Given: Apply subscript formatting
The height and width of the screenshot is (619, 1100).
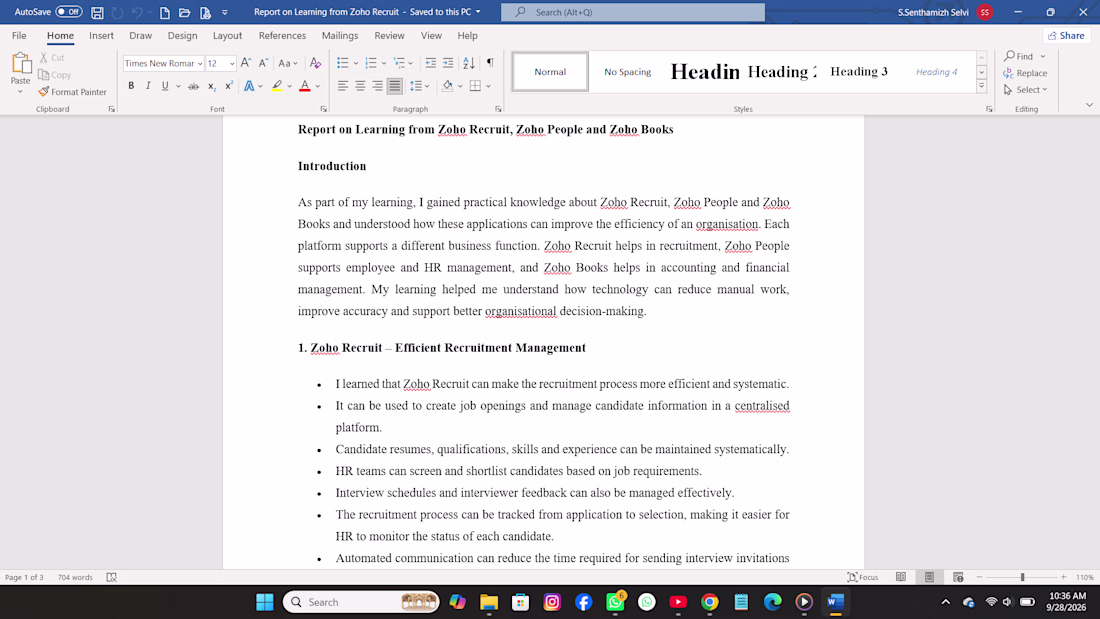Looking at the screenshot, I should [211, 86].
